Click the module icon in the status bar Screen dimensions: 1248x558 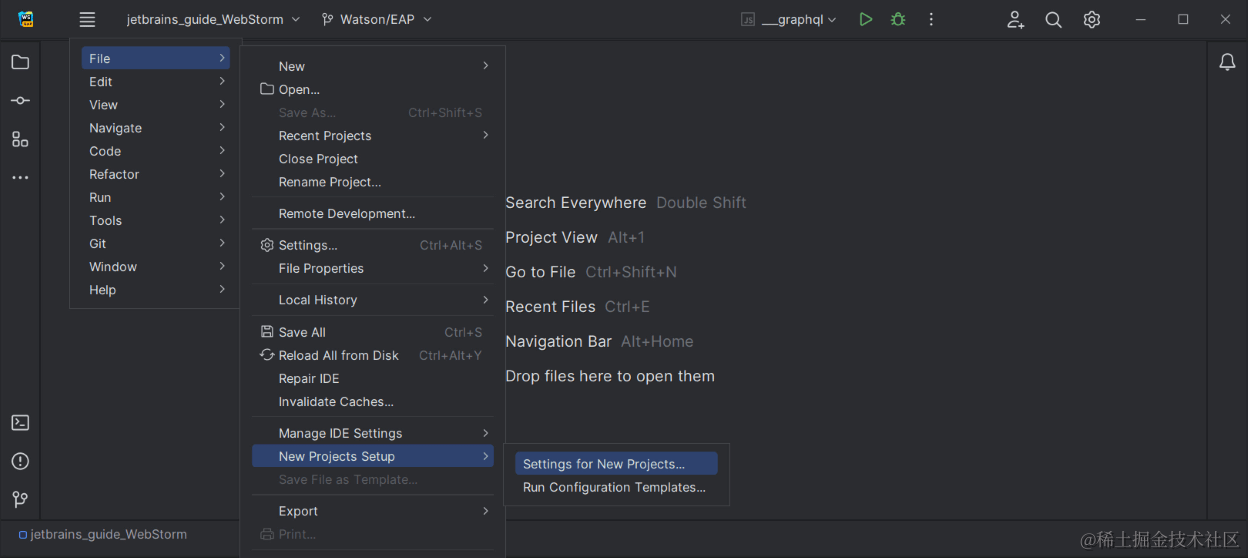pos(23,535)
